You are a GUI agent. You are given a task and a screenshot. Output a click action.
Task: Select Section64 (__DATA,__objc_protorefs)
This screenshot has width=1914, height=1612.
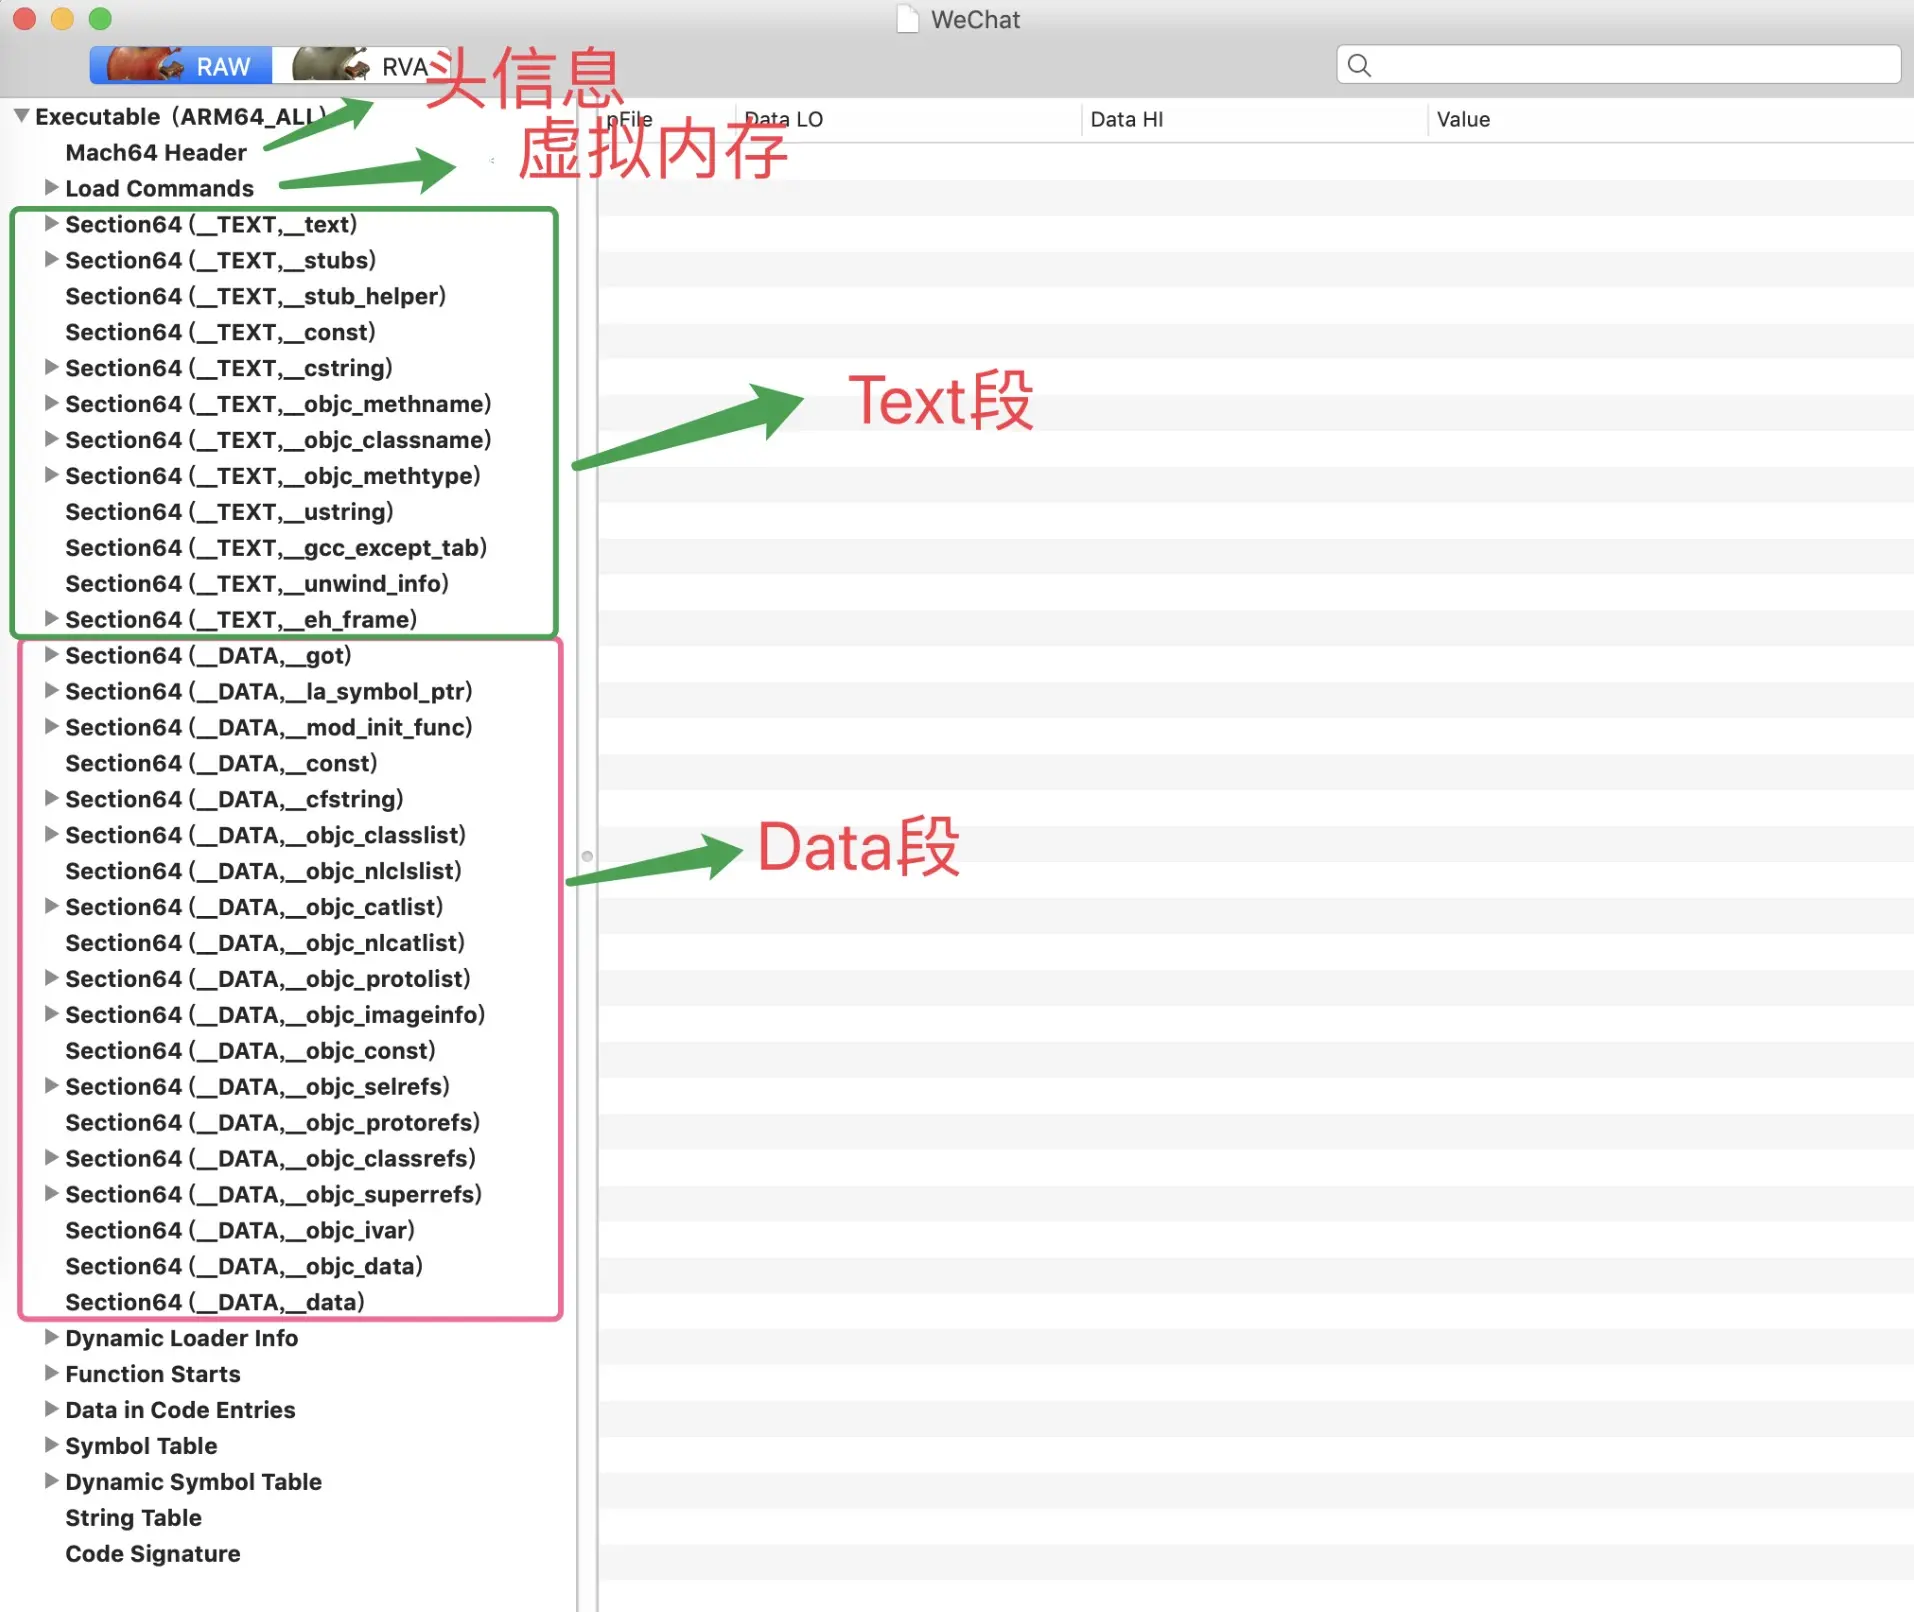point(273,1123)
